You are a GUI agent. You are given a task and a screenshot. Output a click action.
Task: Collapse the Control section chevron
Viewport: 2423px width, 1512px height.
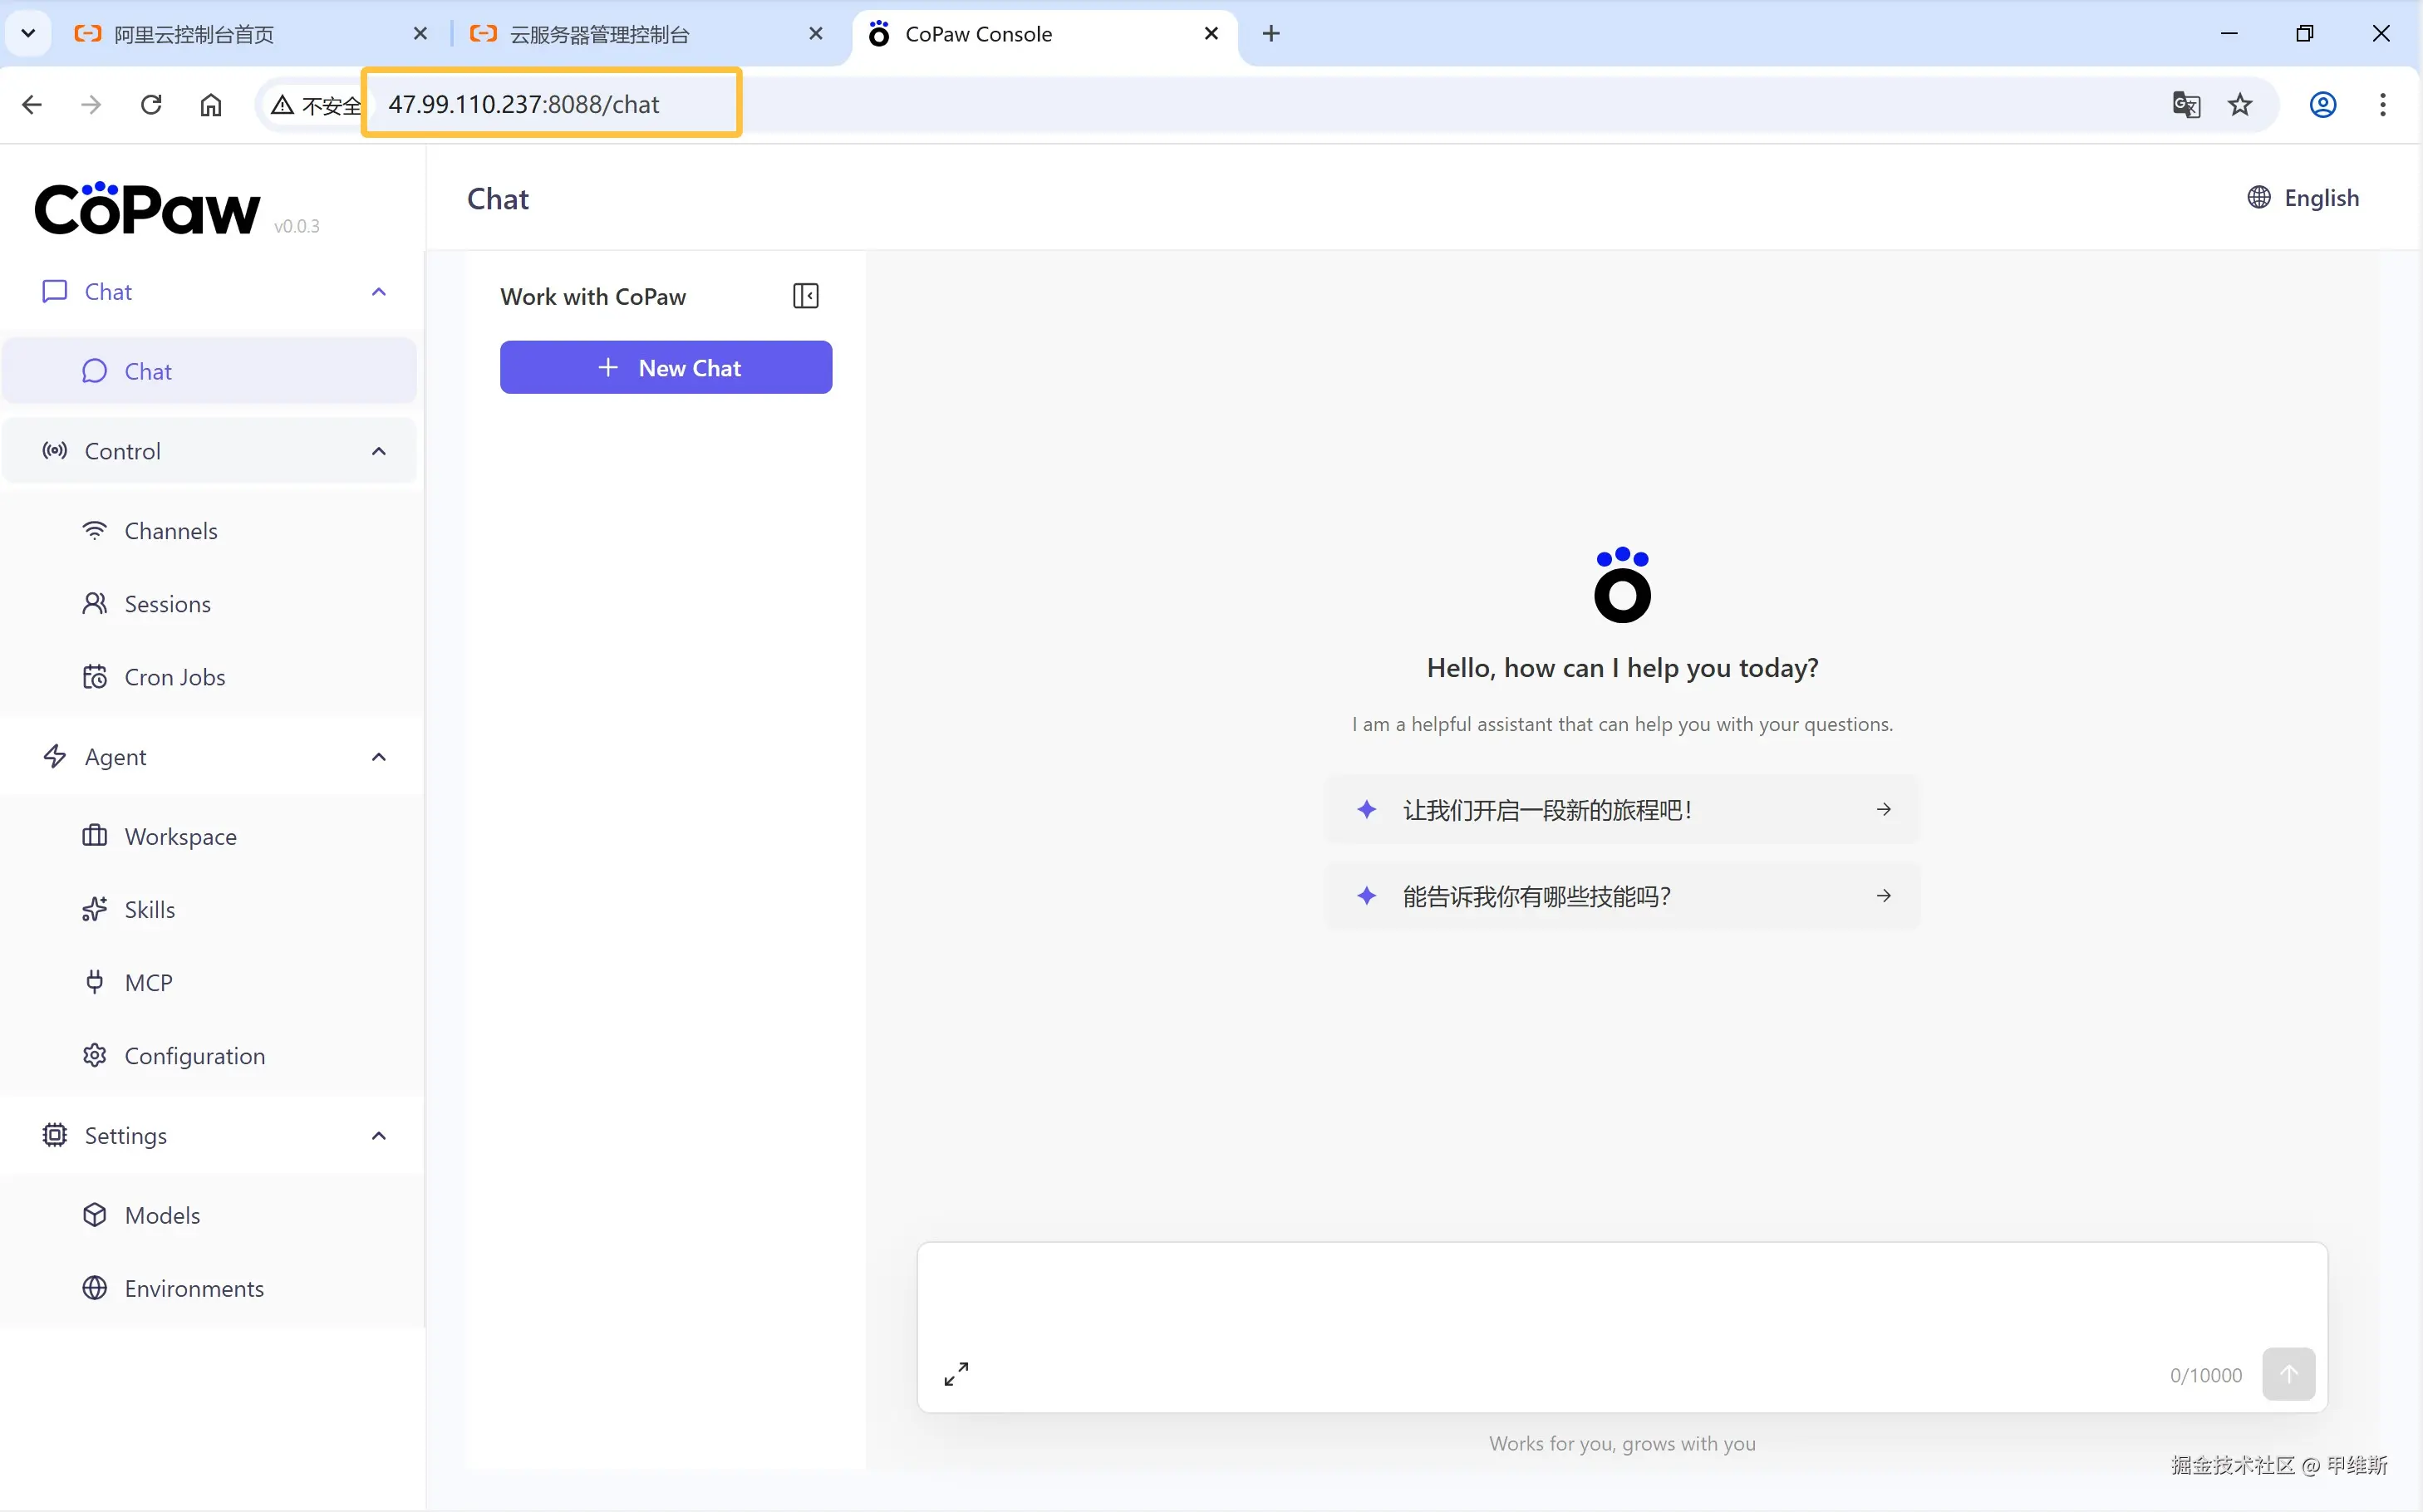(379, 451)
